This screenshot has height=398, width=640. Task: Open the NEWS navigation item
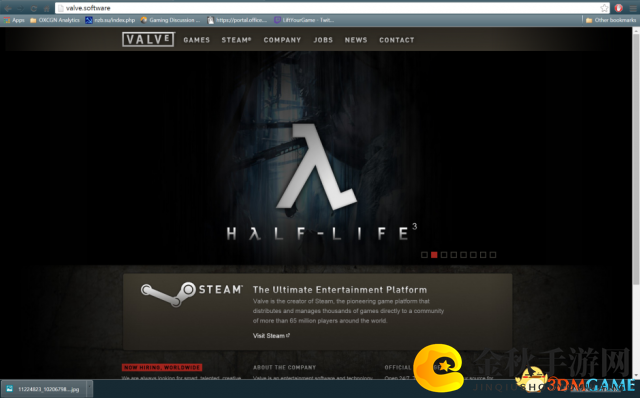(x=356, y=40)
